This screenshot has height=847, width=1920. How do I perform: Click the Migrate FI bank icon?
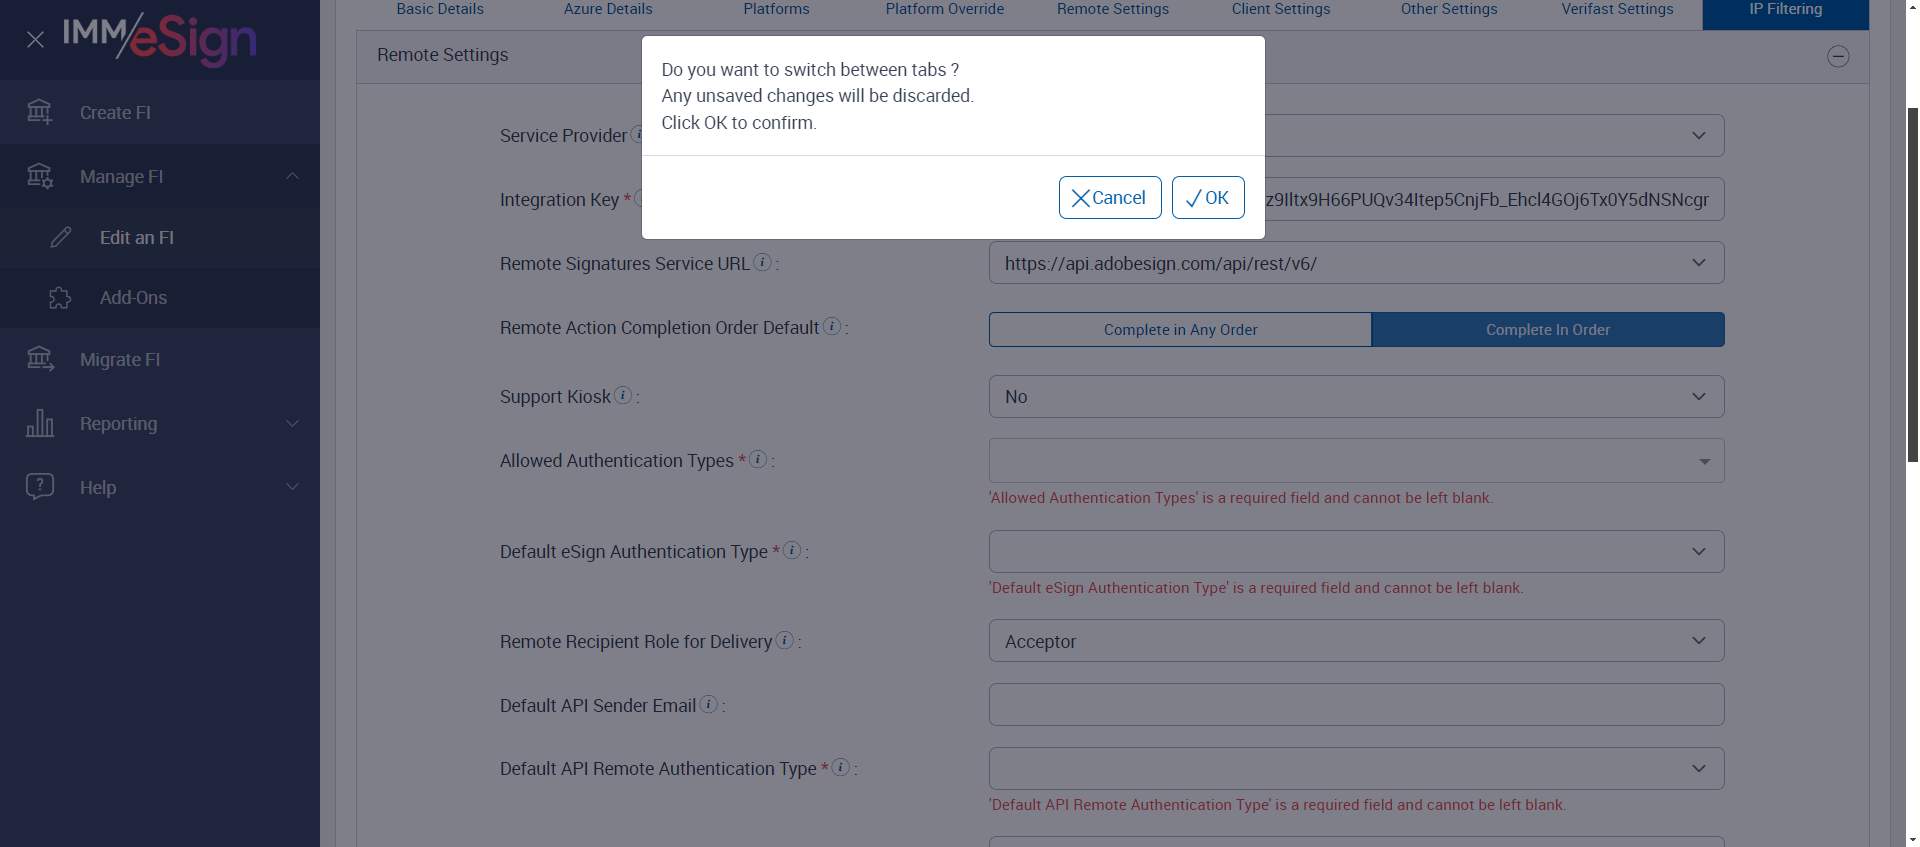click(x=40, y=359)
